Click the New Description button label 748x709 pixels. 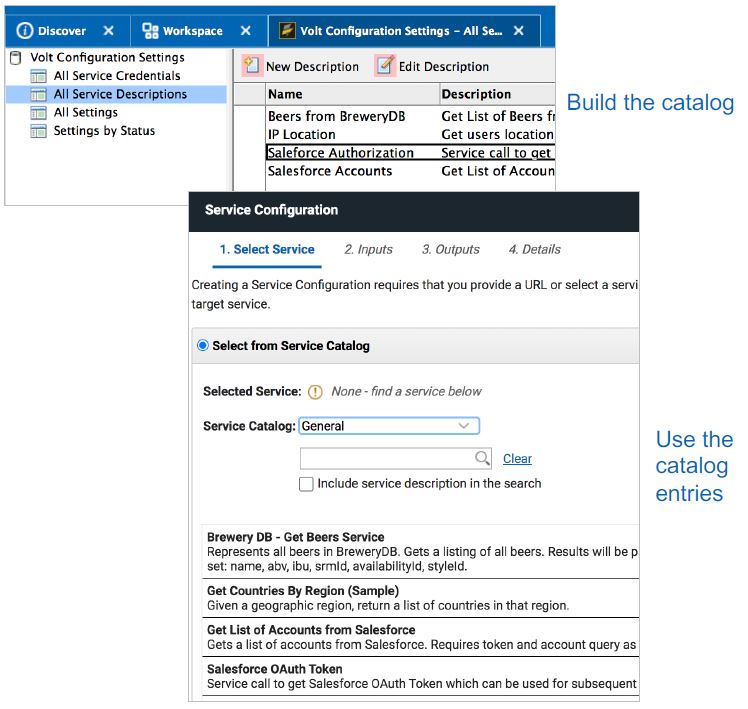312,67
